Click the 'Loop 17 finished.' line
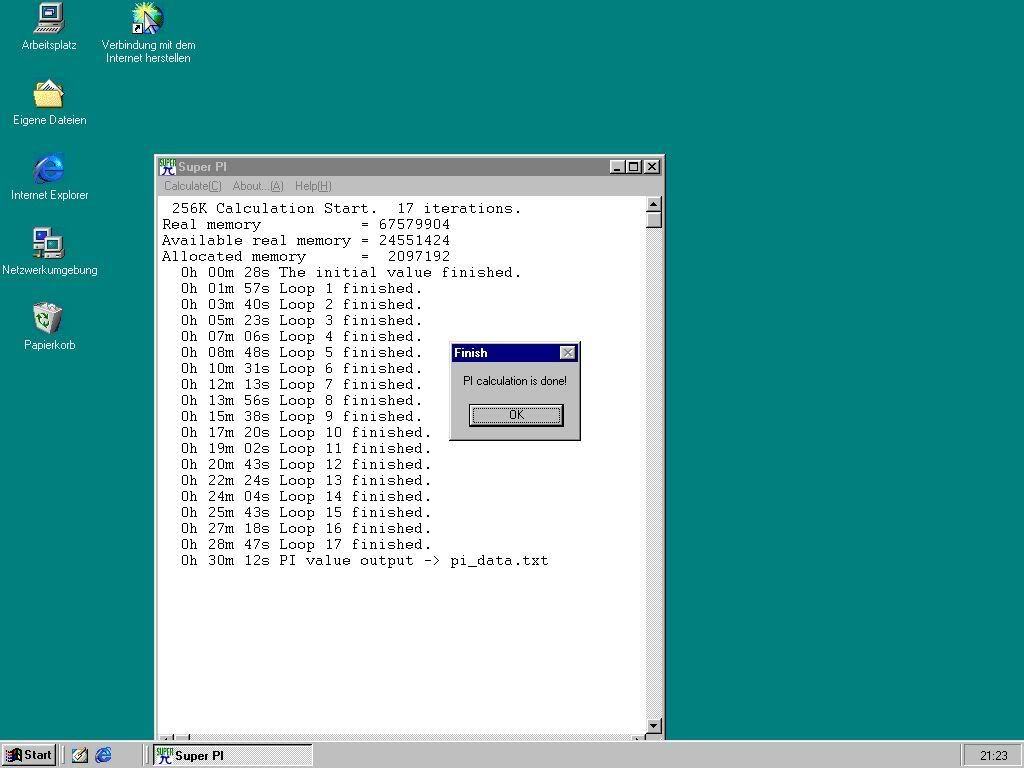This screenshot has width=1024, height=768. click(x=306, y=545)
